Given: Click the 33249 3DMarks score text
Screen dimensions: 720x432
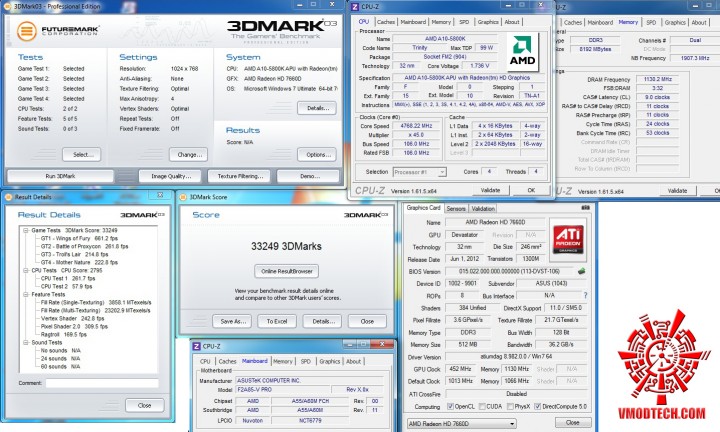Looking at the screenshot, I should [286, 247].
